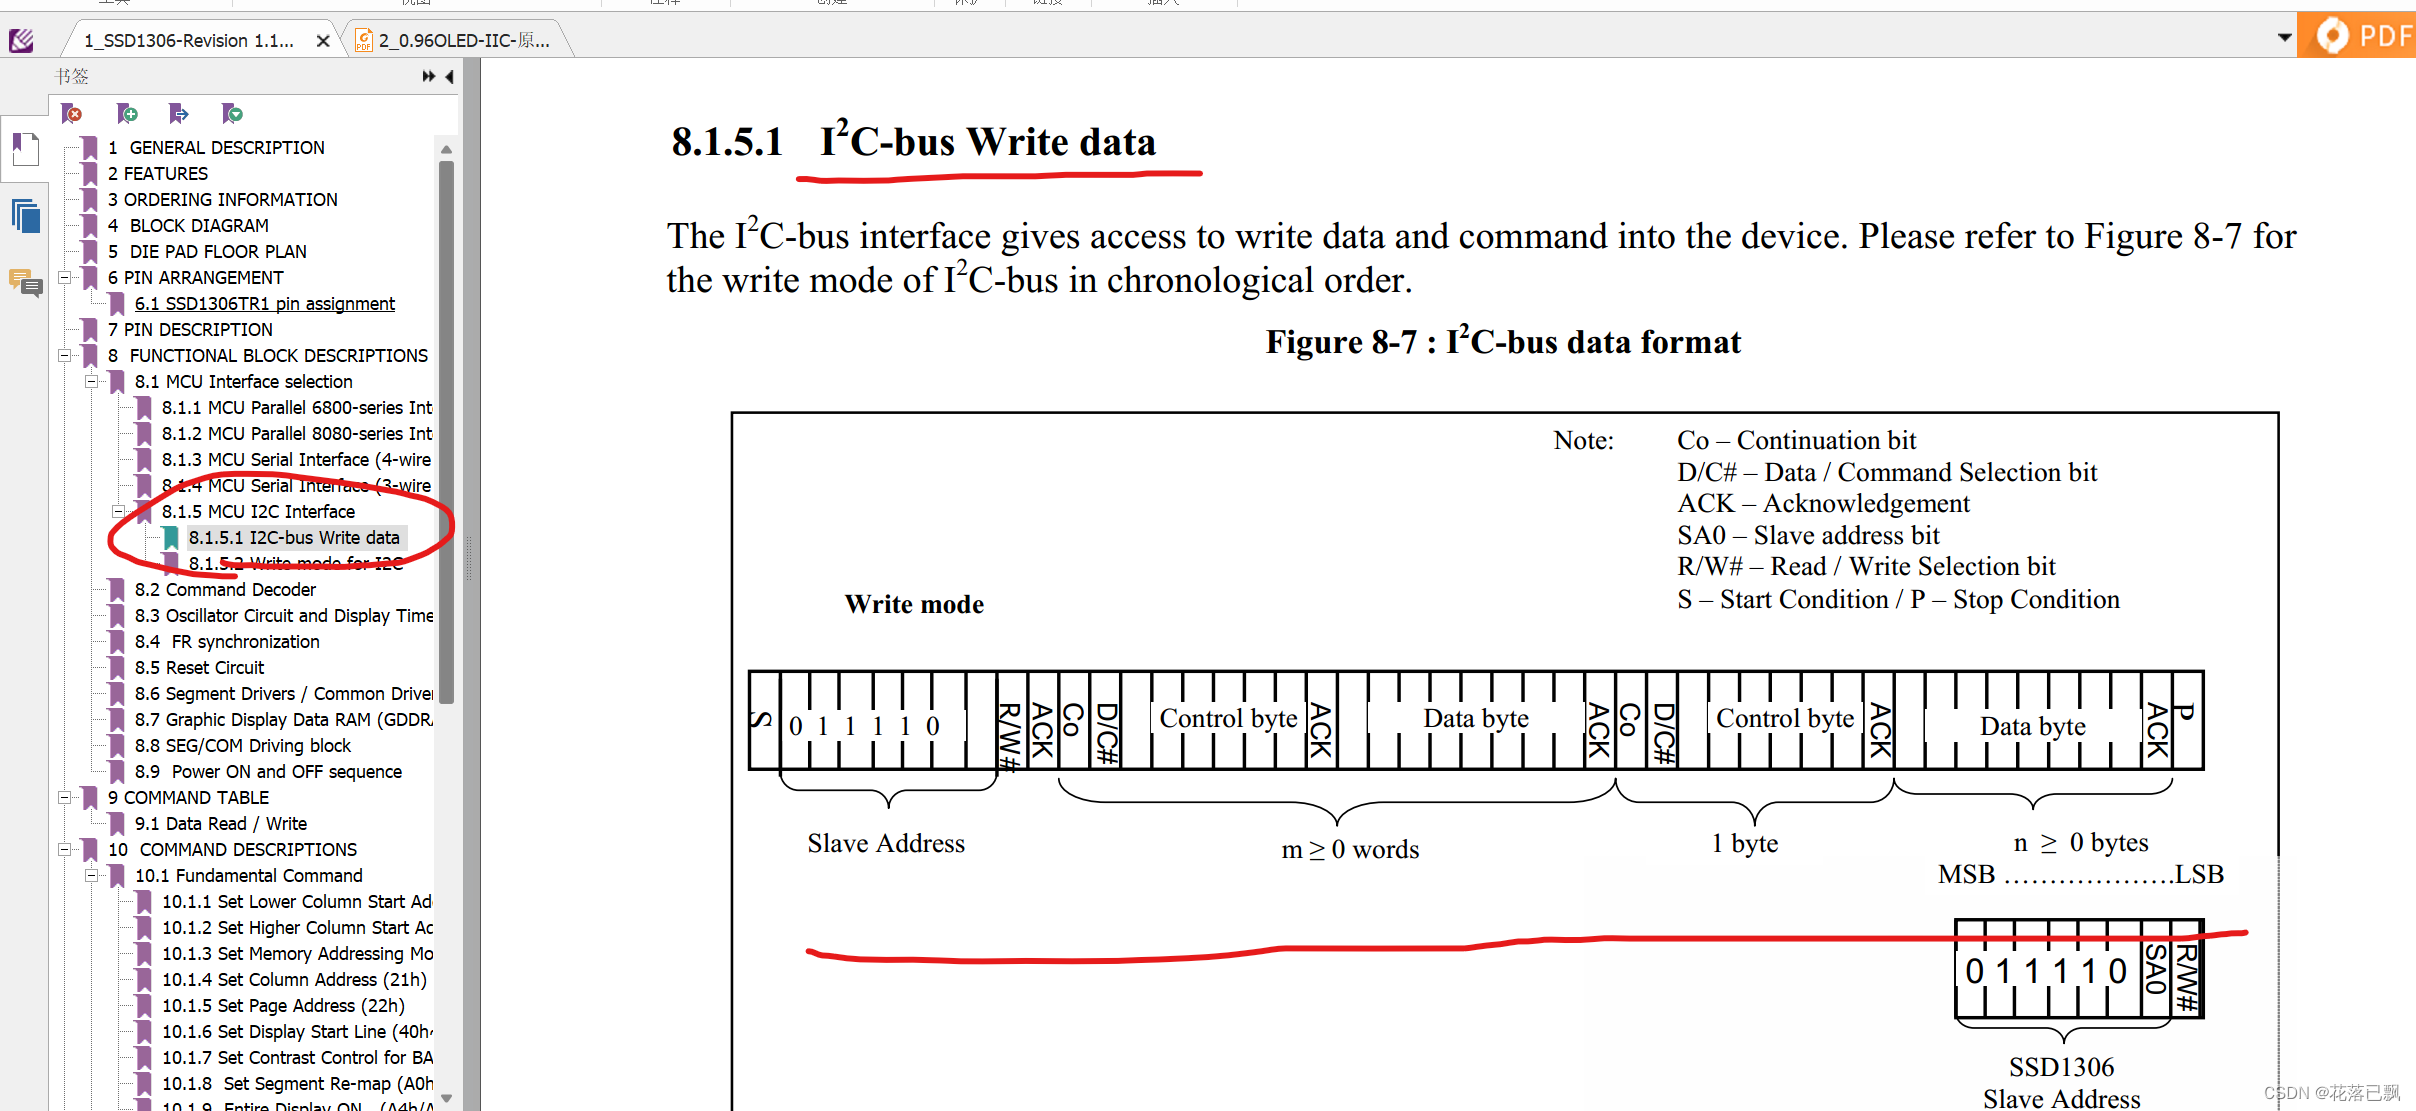Open the 8.1.5.1 I2C-bus Write data section
This screenshot has width=2416, height=1111.
pyautogui.click(x=293, y=536)
